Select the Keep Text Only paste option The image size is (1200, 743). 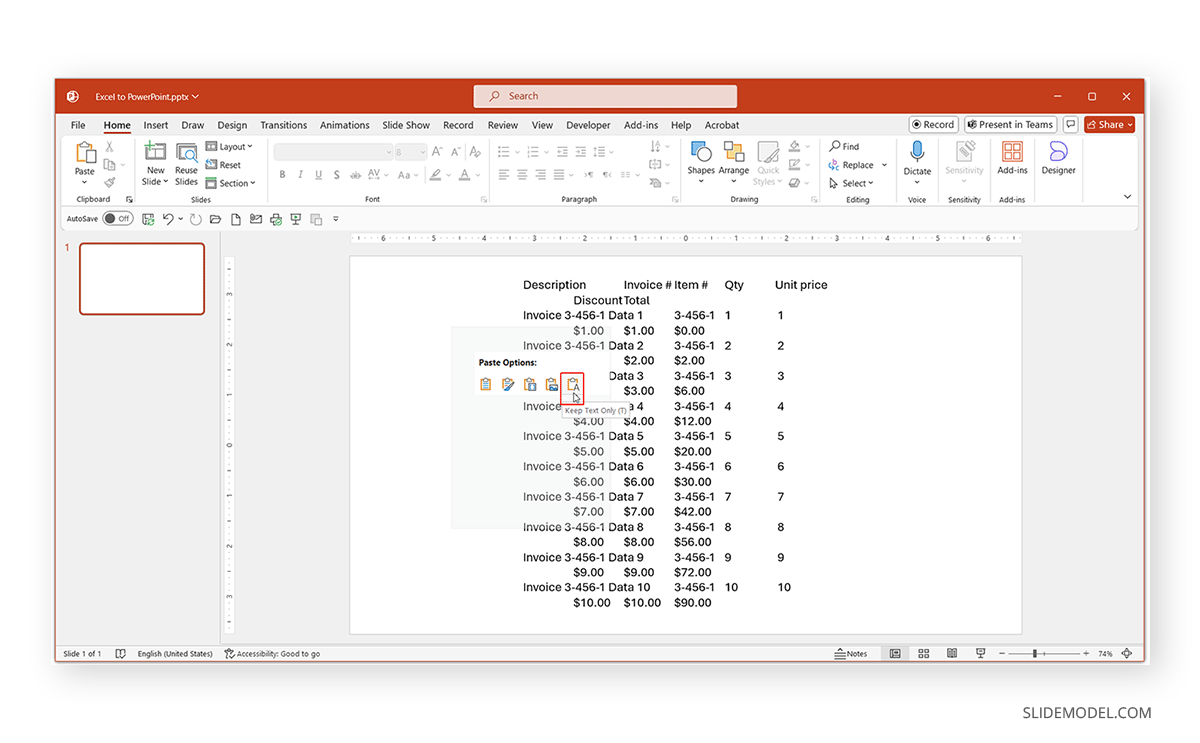pos(573,384)
